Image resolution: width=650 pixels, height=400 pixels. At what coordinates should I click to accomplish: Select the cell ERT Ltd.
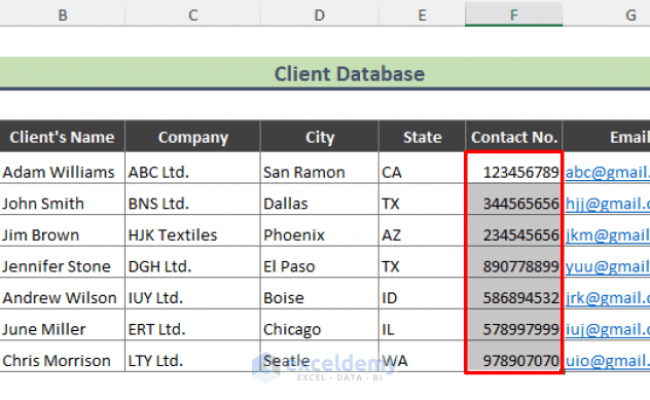(193, 325)
